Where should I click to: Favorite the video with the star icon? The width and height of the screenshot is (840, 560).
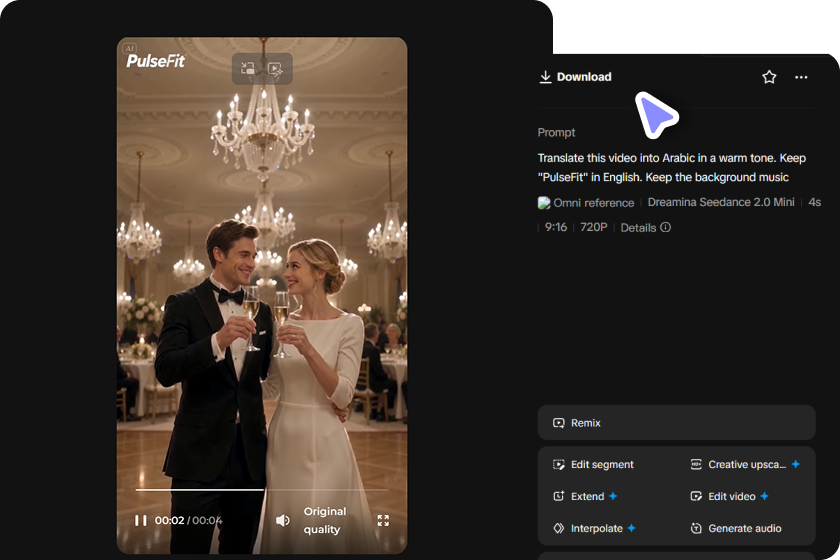point(769,77)
